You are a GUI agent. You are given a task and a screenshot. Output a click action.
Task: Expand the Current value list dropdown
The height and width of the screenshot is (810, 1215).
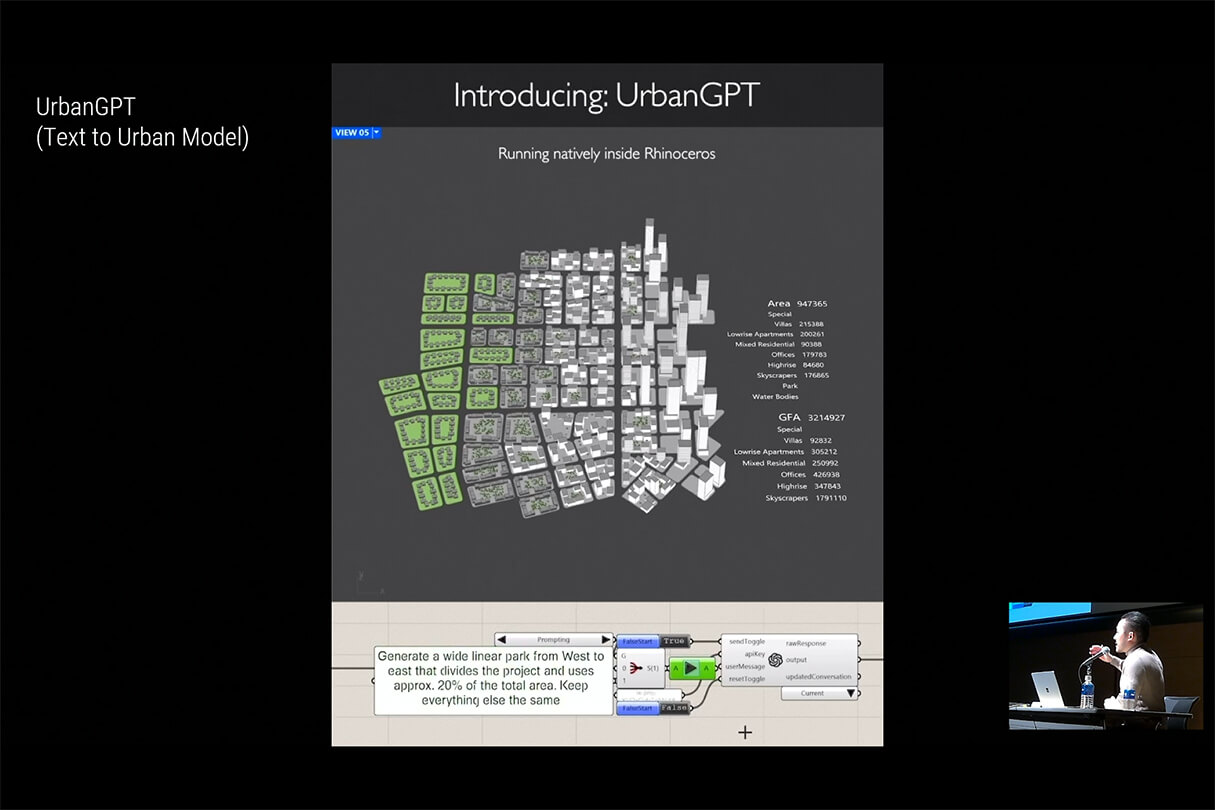click(851, 693)
